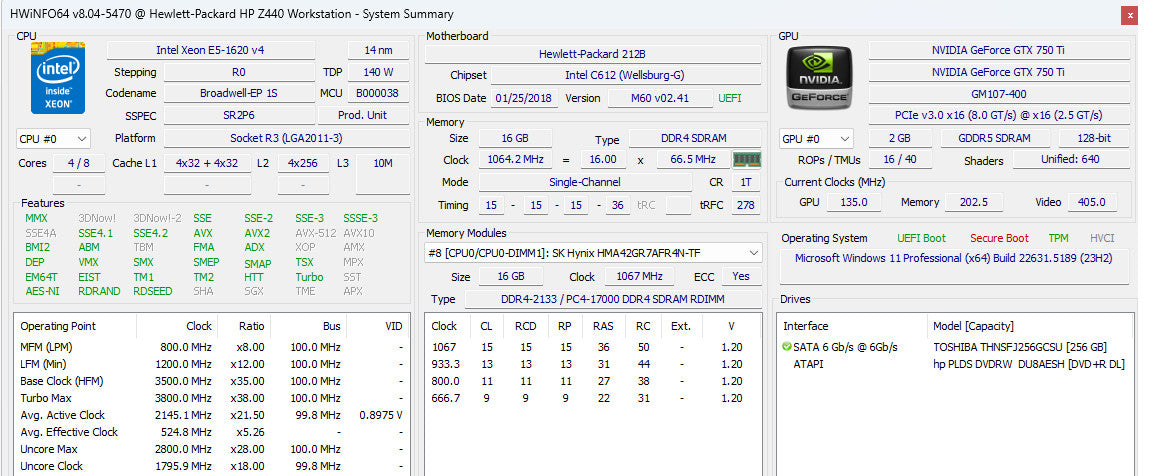Viewport: 1152px width, 476px height.
Task: Click the DDR4-2133 / PC4-17000 module type value
Action: tap(613, 299)
